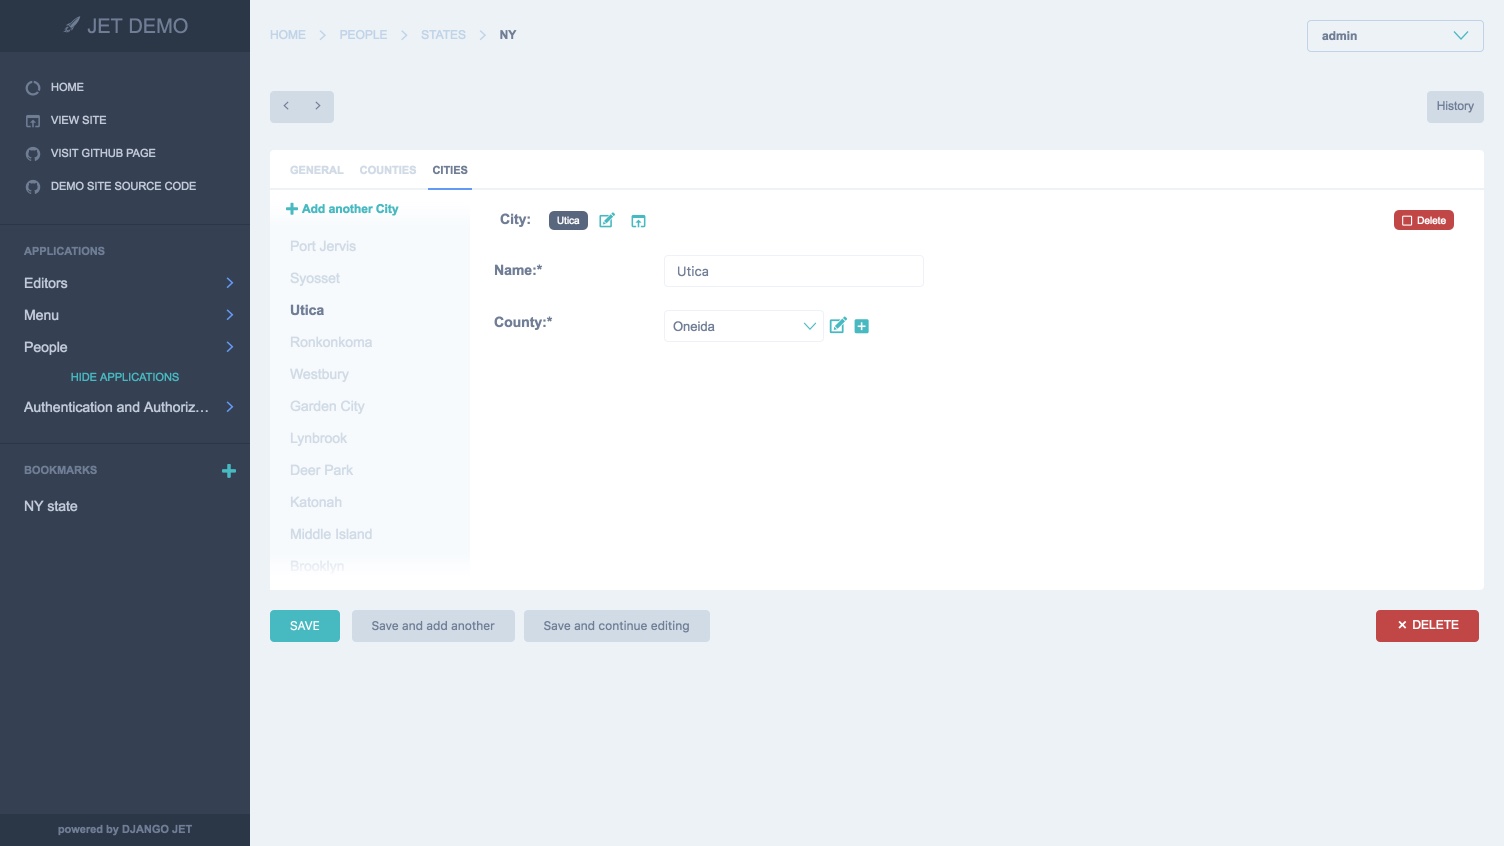Open Visit GitHub Page link in sidebar
Viewport: 1504px width, 846px height.
(x=103, y=153)
